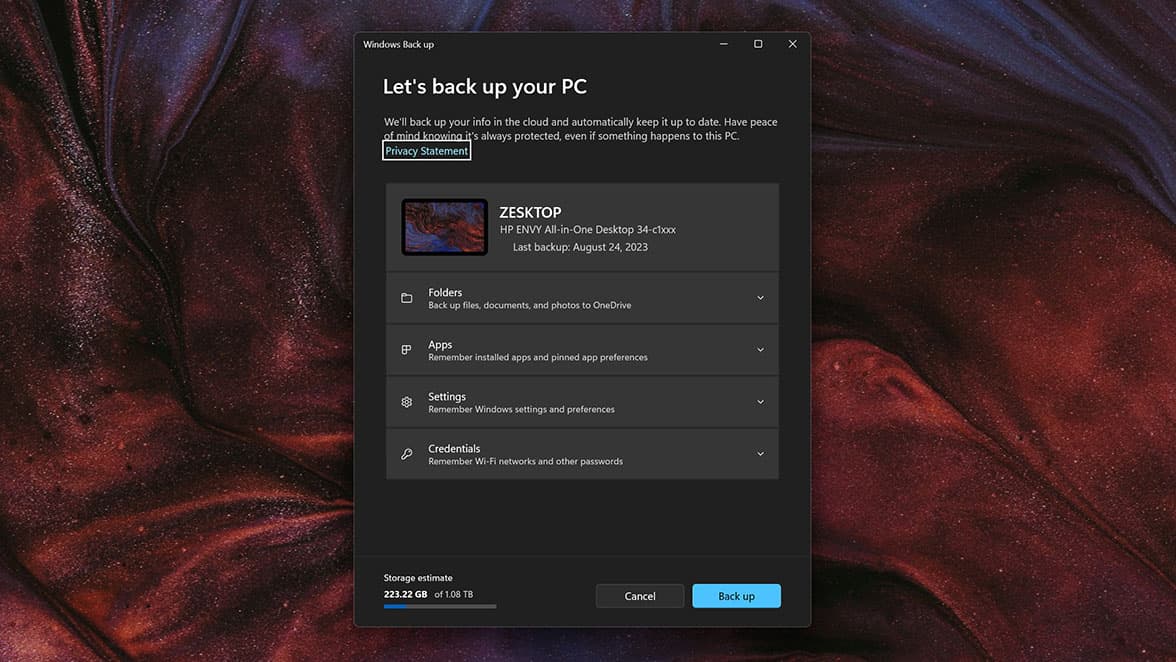Viewport: 1176px width, 662px height.
Task: Open the Privacy Statement link
Action: (x=426, y=150)
